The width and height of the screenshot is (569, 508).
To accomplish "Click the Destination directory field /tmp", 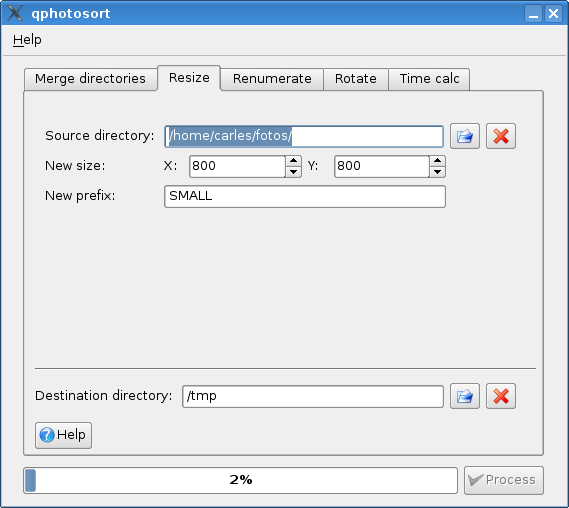I will (x=313, y=396).
